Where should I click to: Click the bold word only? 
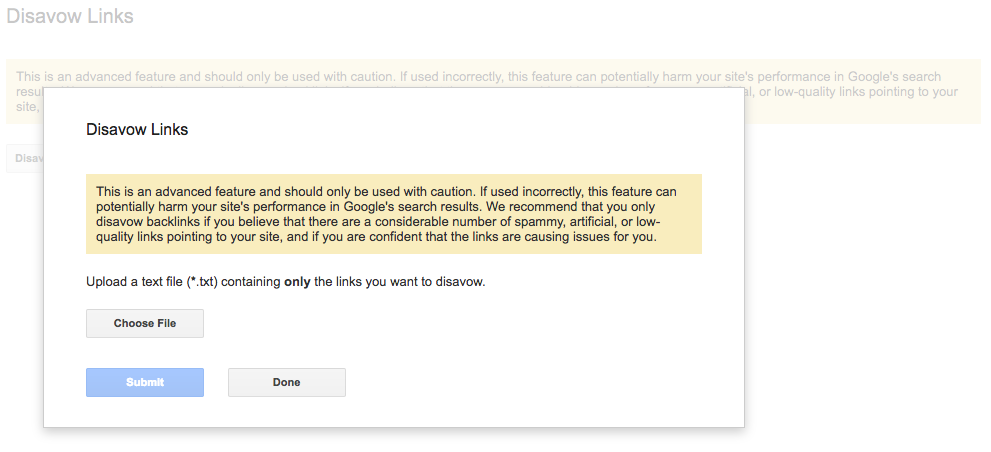tap(297, 282)
